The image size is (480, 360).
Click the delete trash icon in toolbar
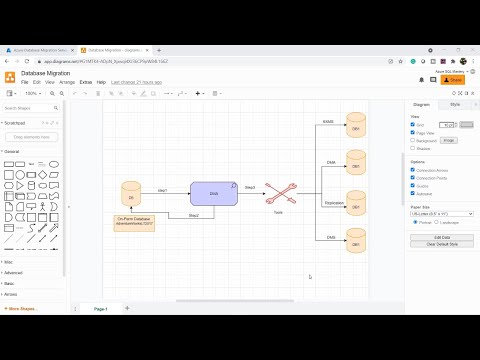tap(98, 94)
